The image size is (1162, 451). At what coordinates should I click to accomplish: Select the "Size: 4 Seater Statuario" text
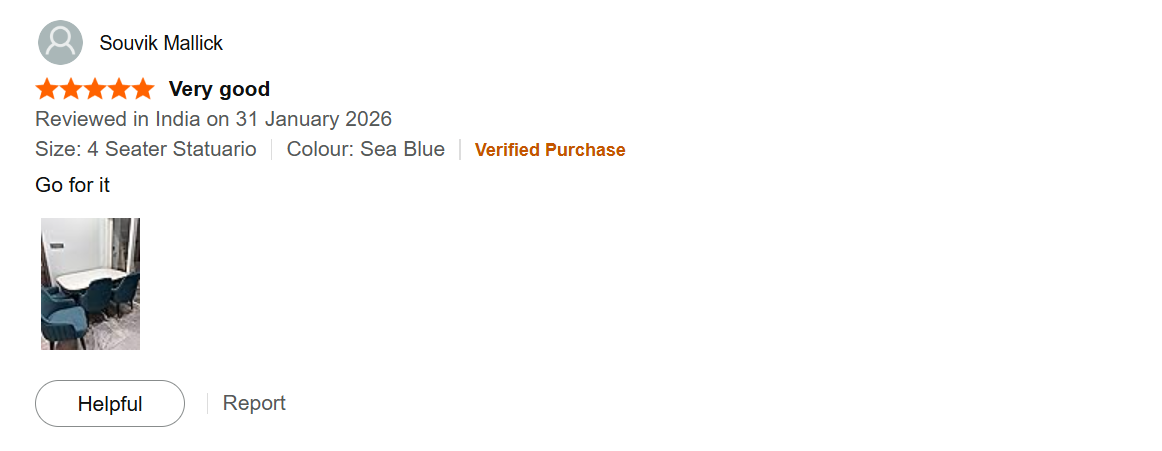pyautogui.click(x=146, y=149)
